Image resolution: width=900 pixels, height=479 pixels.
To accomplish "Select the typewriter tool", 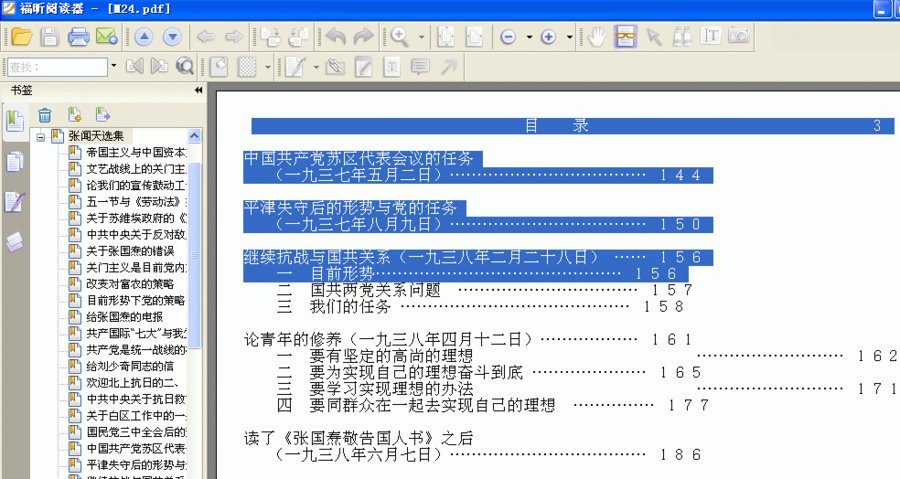I will [x=391, y=67].
